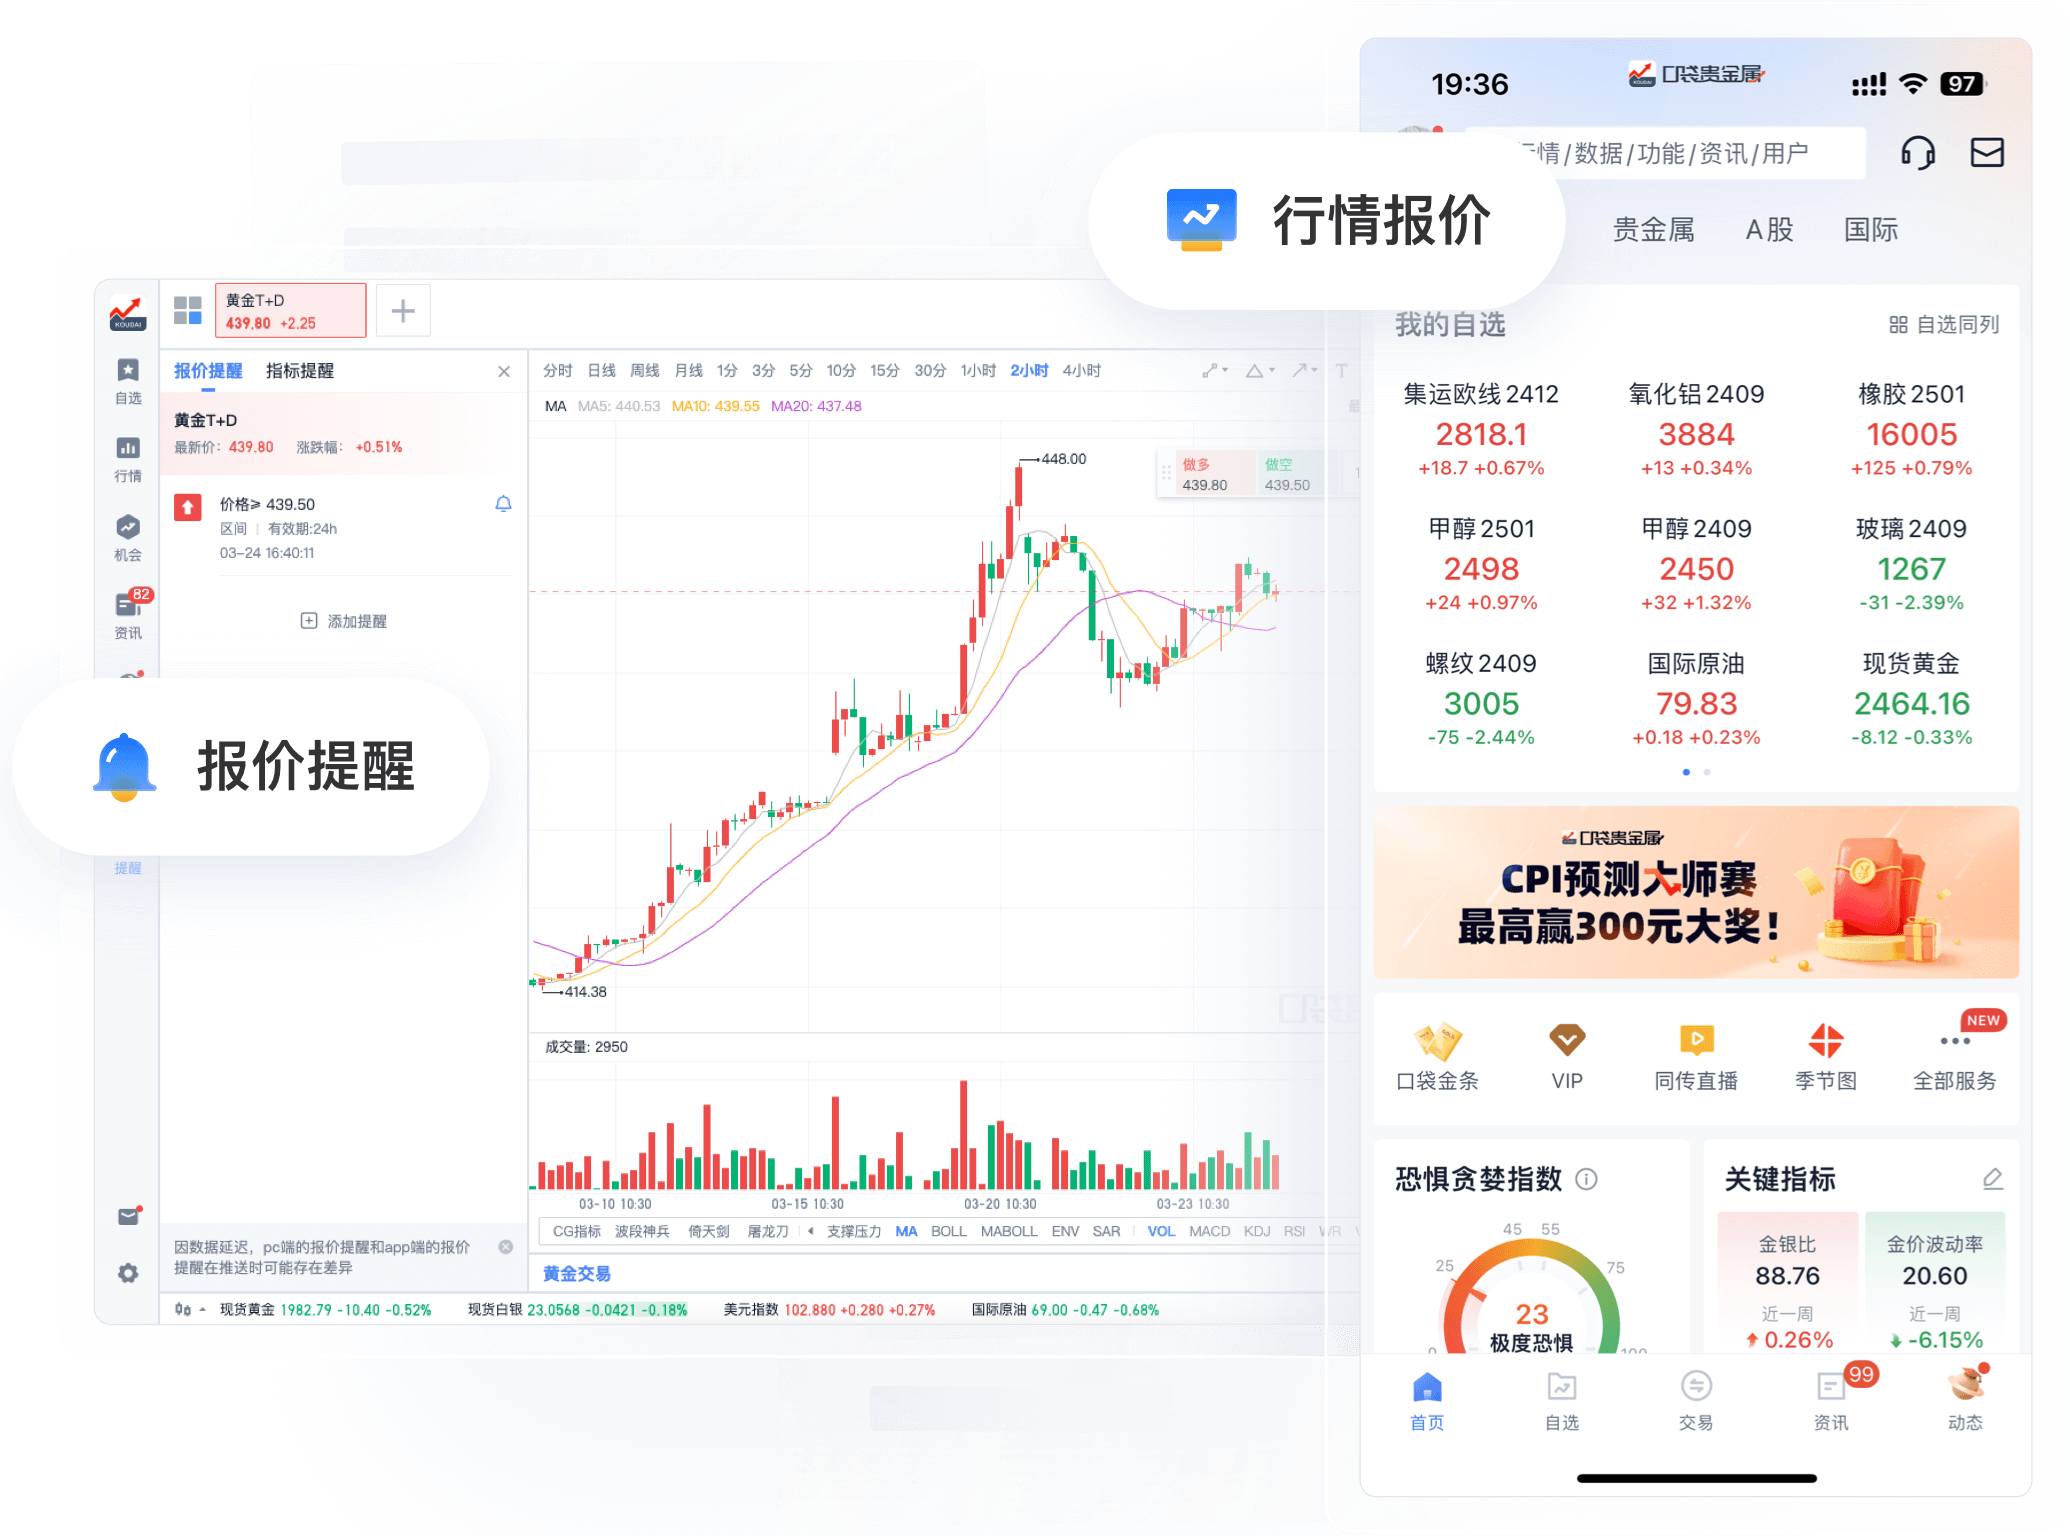Switch to the 指标提醒 tab
The height and width of the screenshot is (1536, 2070).
pyautogui.click(x=300, y=371)
